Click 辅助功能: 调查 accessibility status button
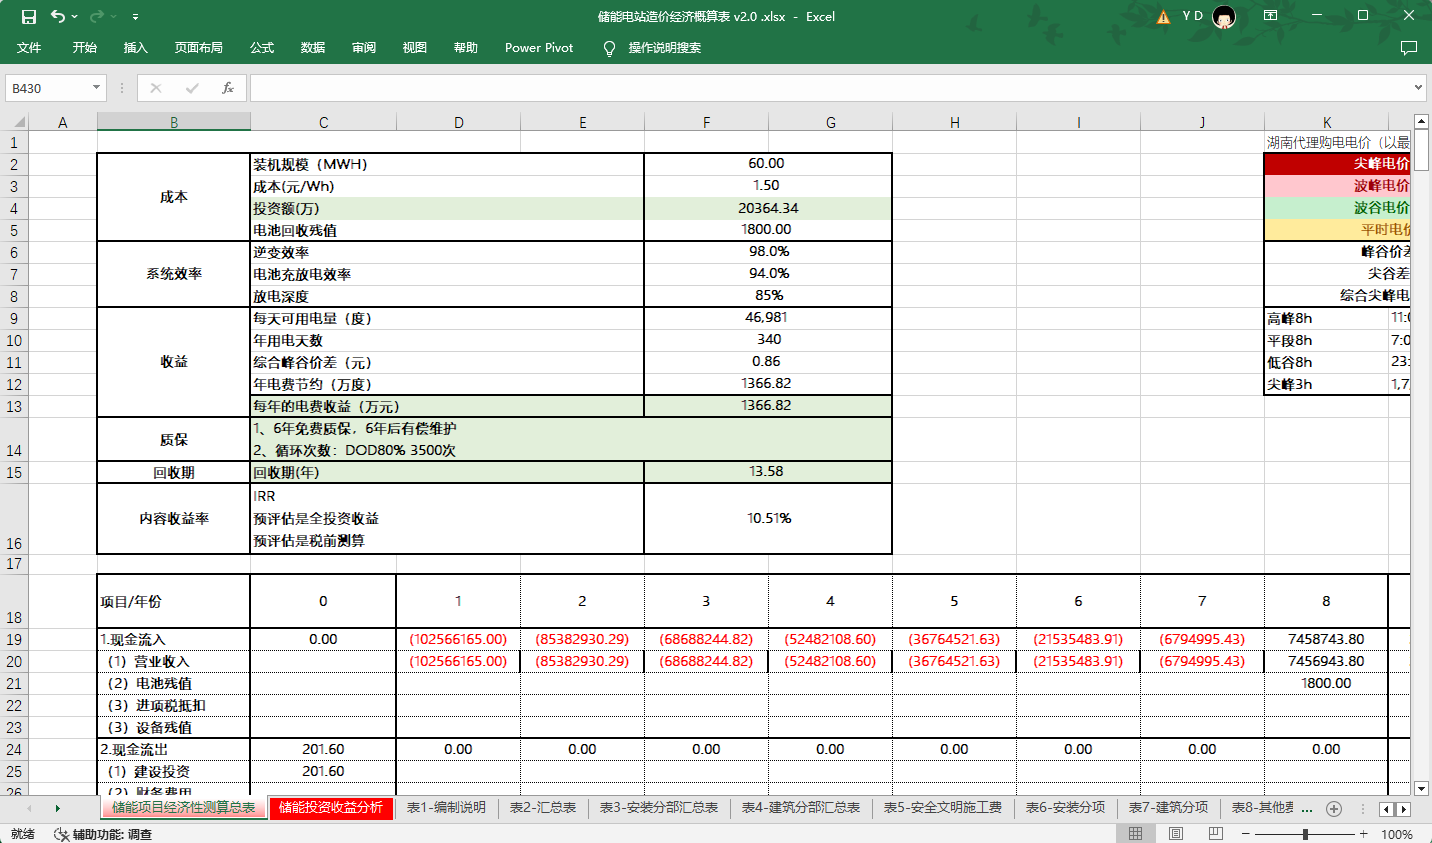 tap(103, 834)
